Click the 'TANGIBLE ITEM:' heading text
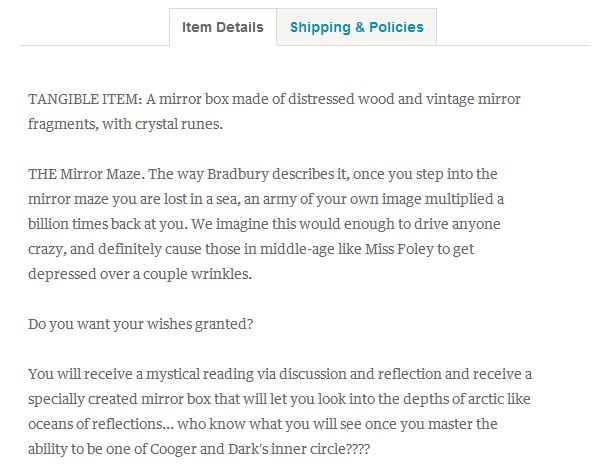600x470 pixels. [x=85, y=99]
